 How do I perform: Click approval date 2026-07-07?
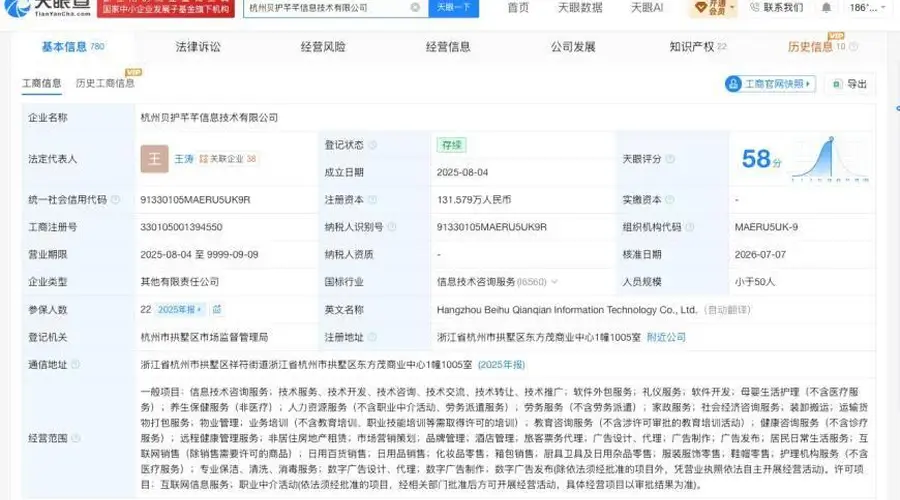pyautogui.click(x=760, y=254)
